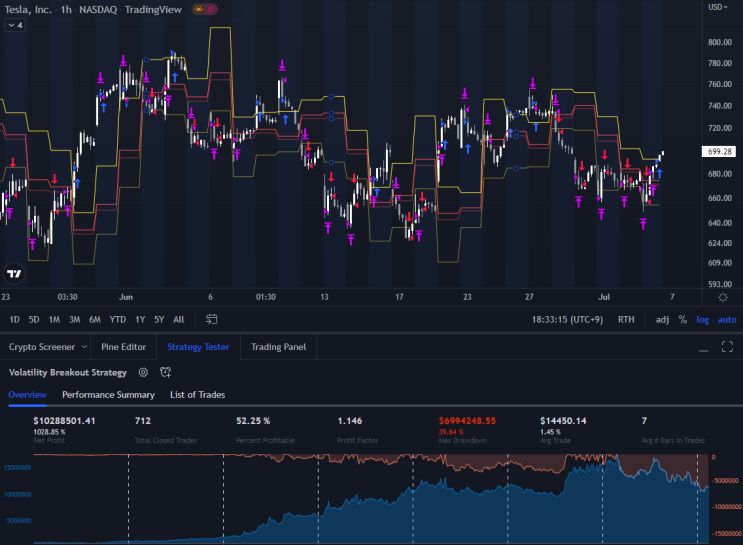Click the go-to-date calendar icon

tap(211, 319)
